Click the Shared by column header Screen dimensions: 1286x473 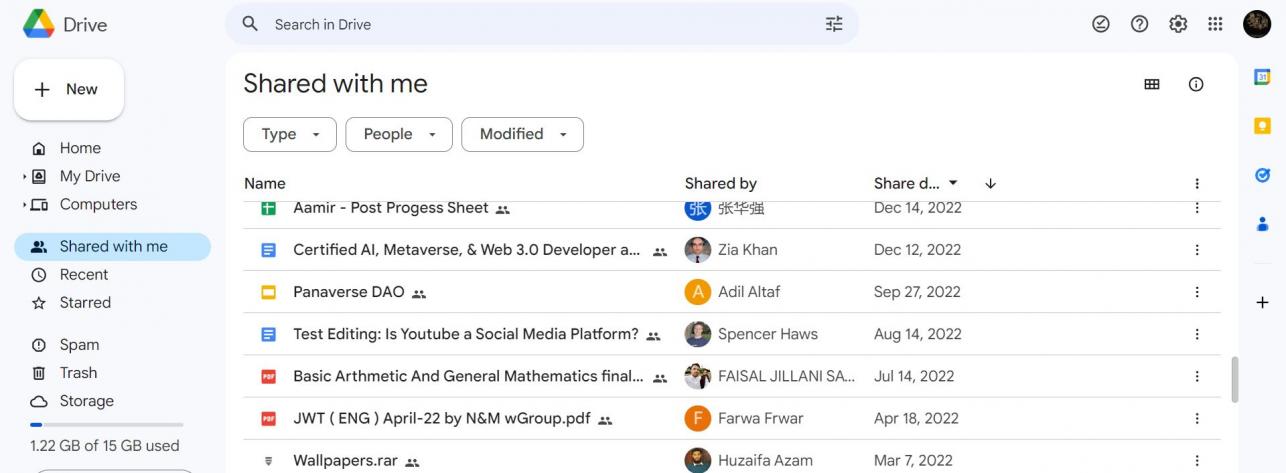point(720,183)
